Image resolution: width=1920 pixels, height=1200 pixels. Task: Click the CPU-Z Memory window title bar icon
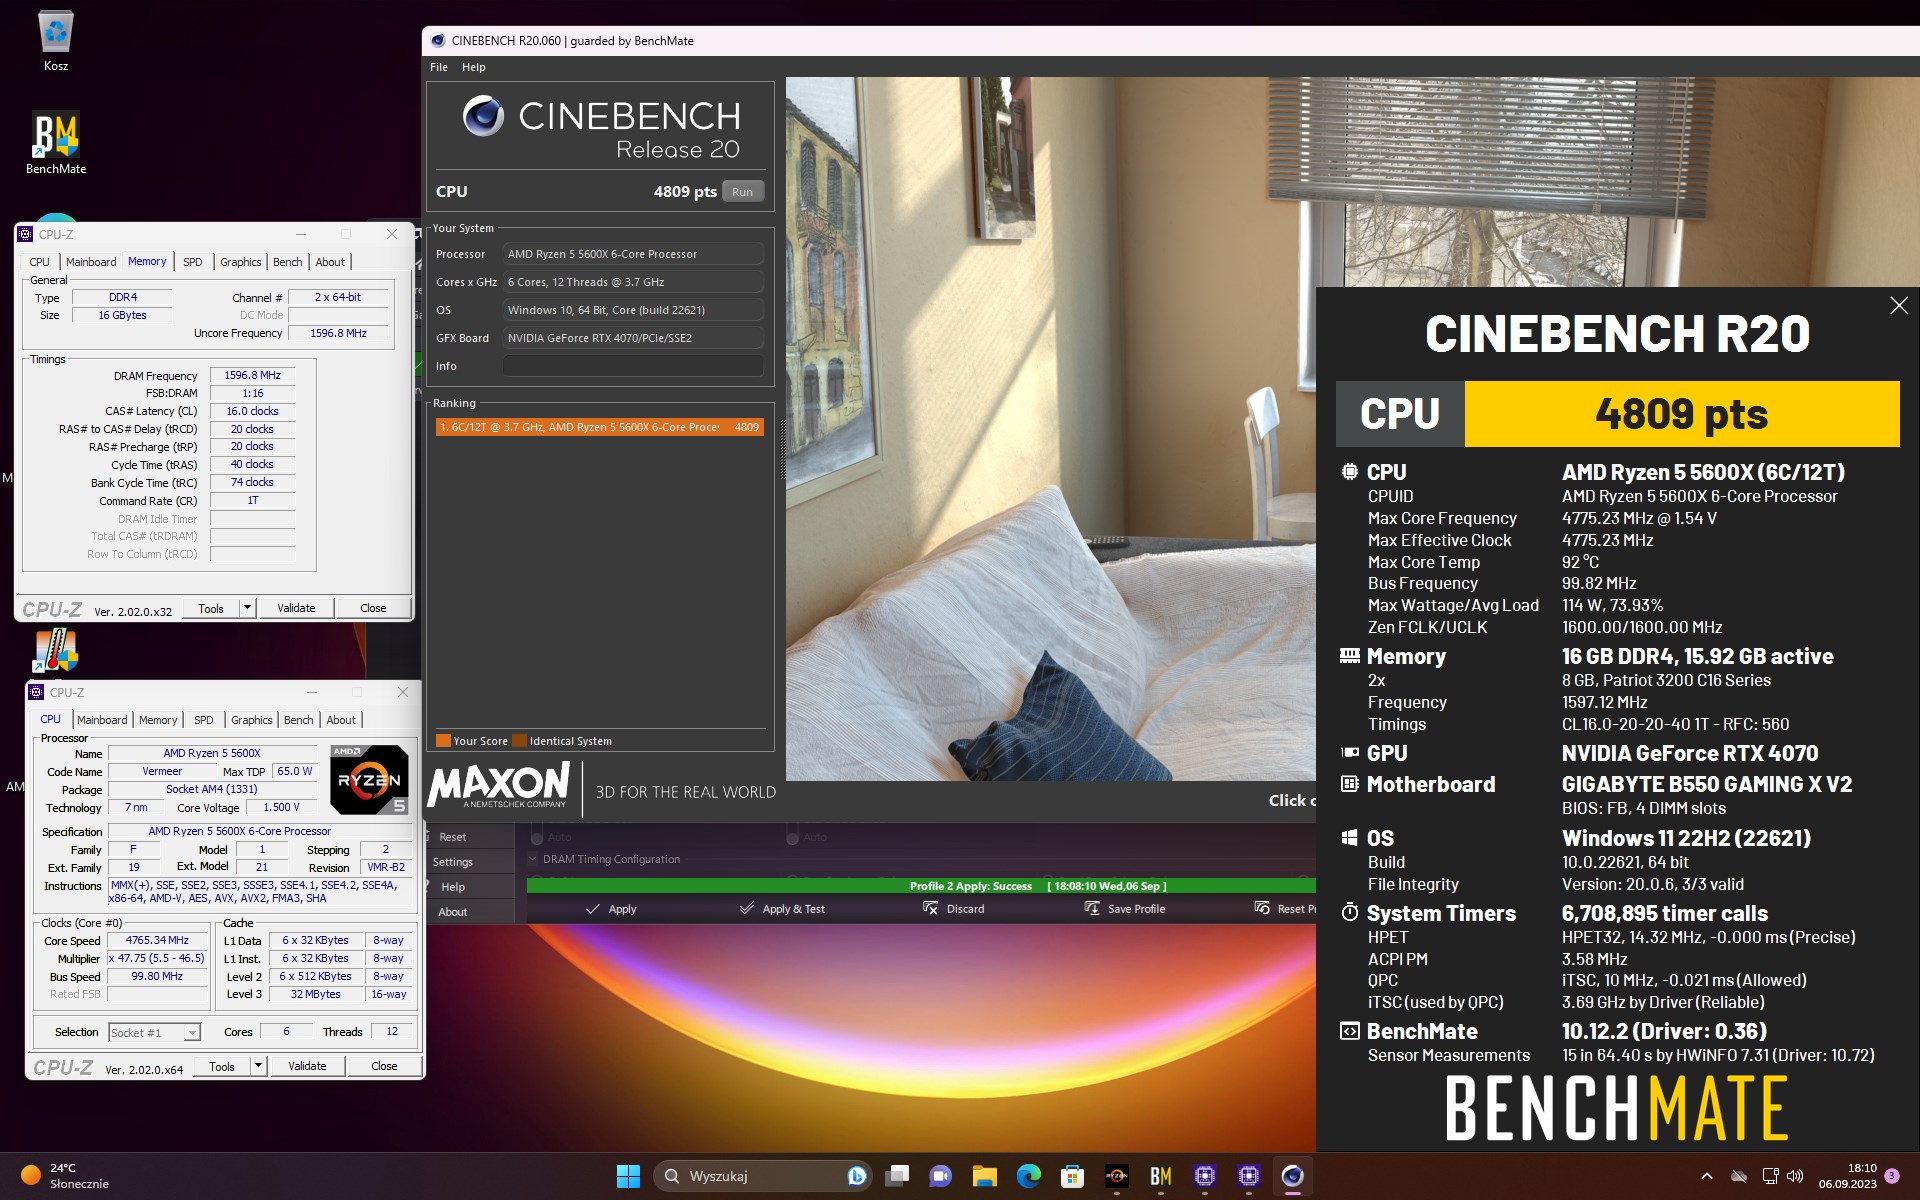click(x=26, y=234)
